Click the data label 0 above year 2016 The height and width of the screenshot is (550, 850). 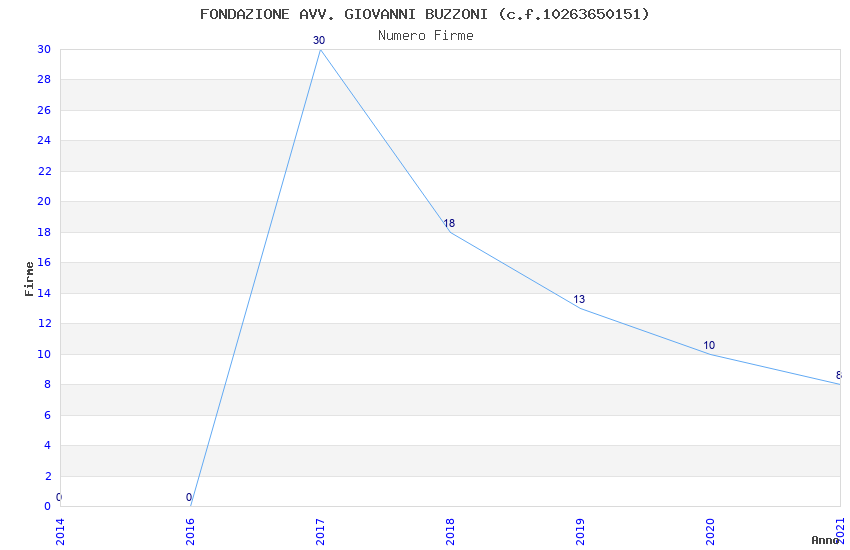[189, 497]
